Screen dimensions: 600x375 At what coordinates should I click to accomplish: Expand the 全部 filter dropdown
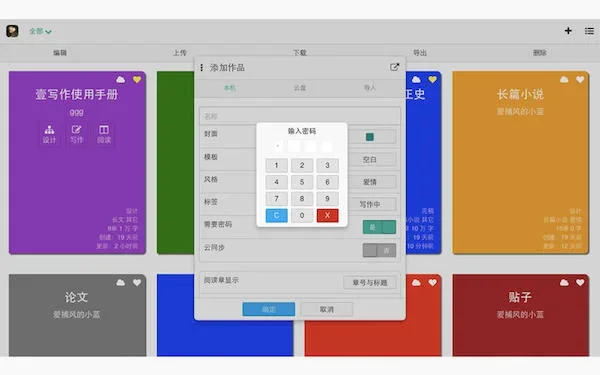click(x=40, y=31)
